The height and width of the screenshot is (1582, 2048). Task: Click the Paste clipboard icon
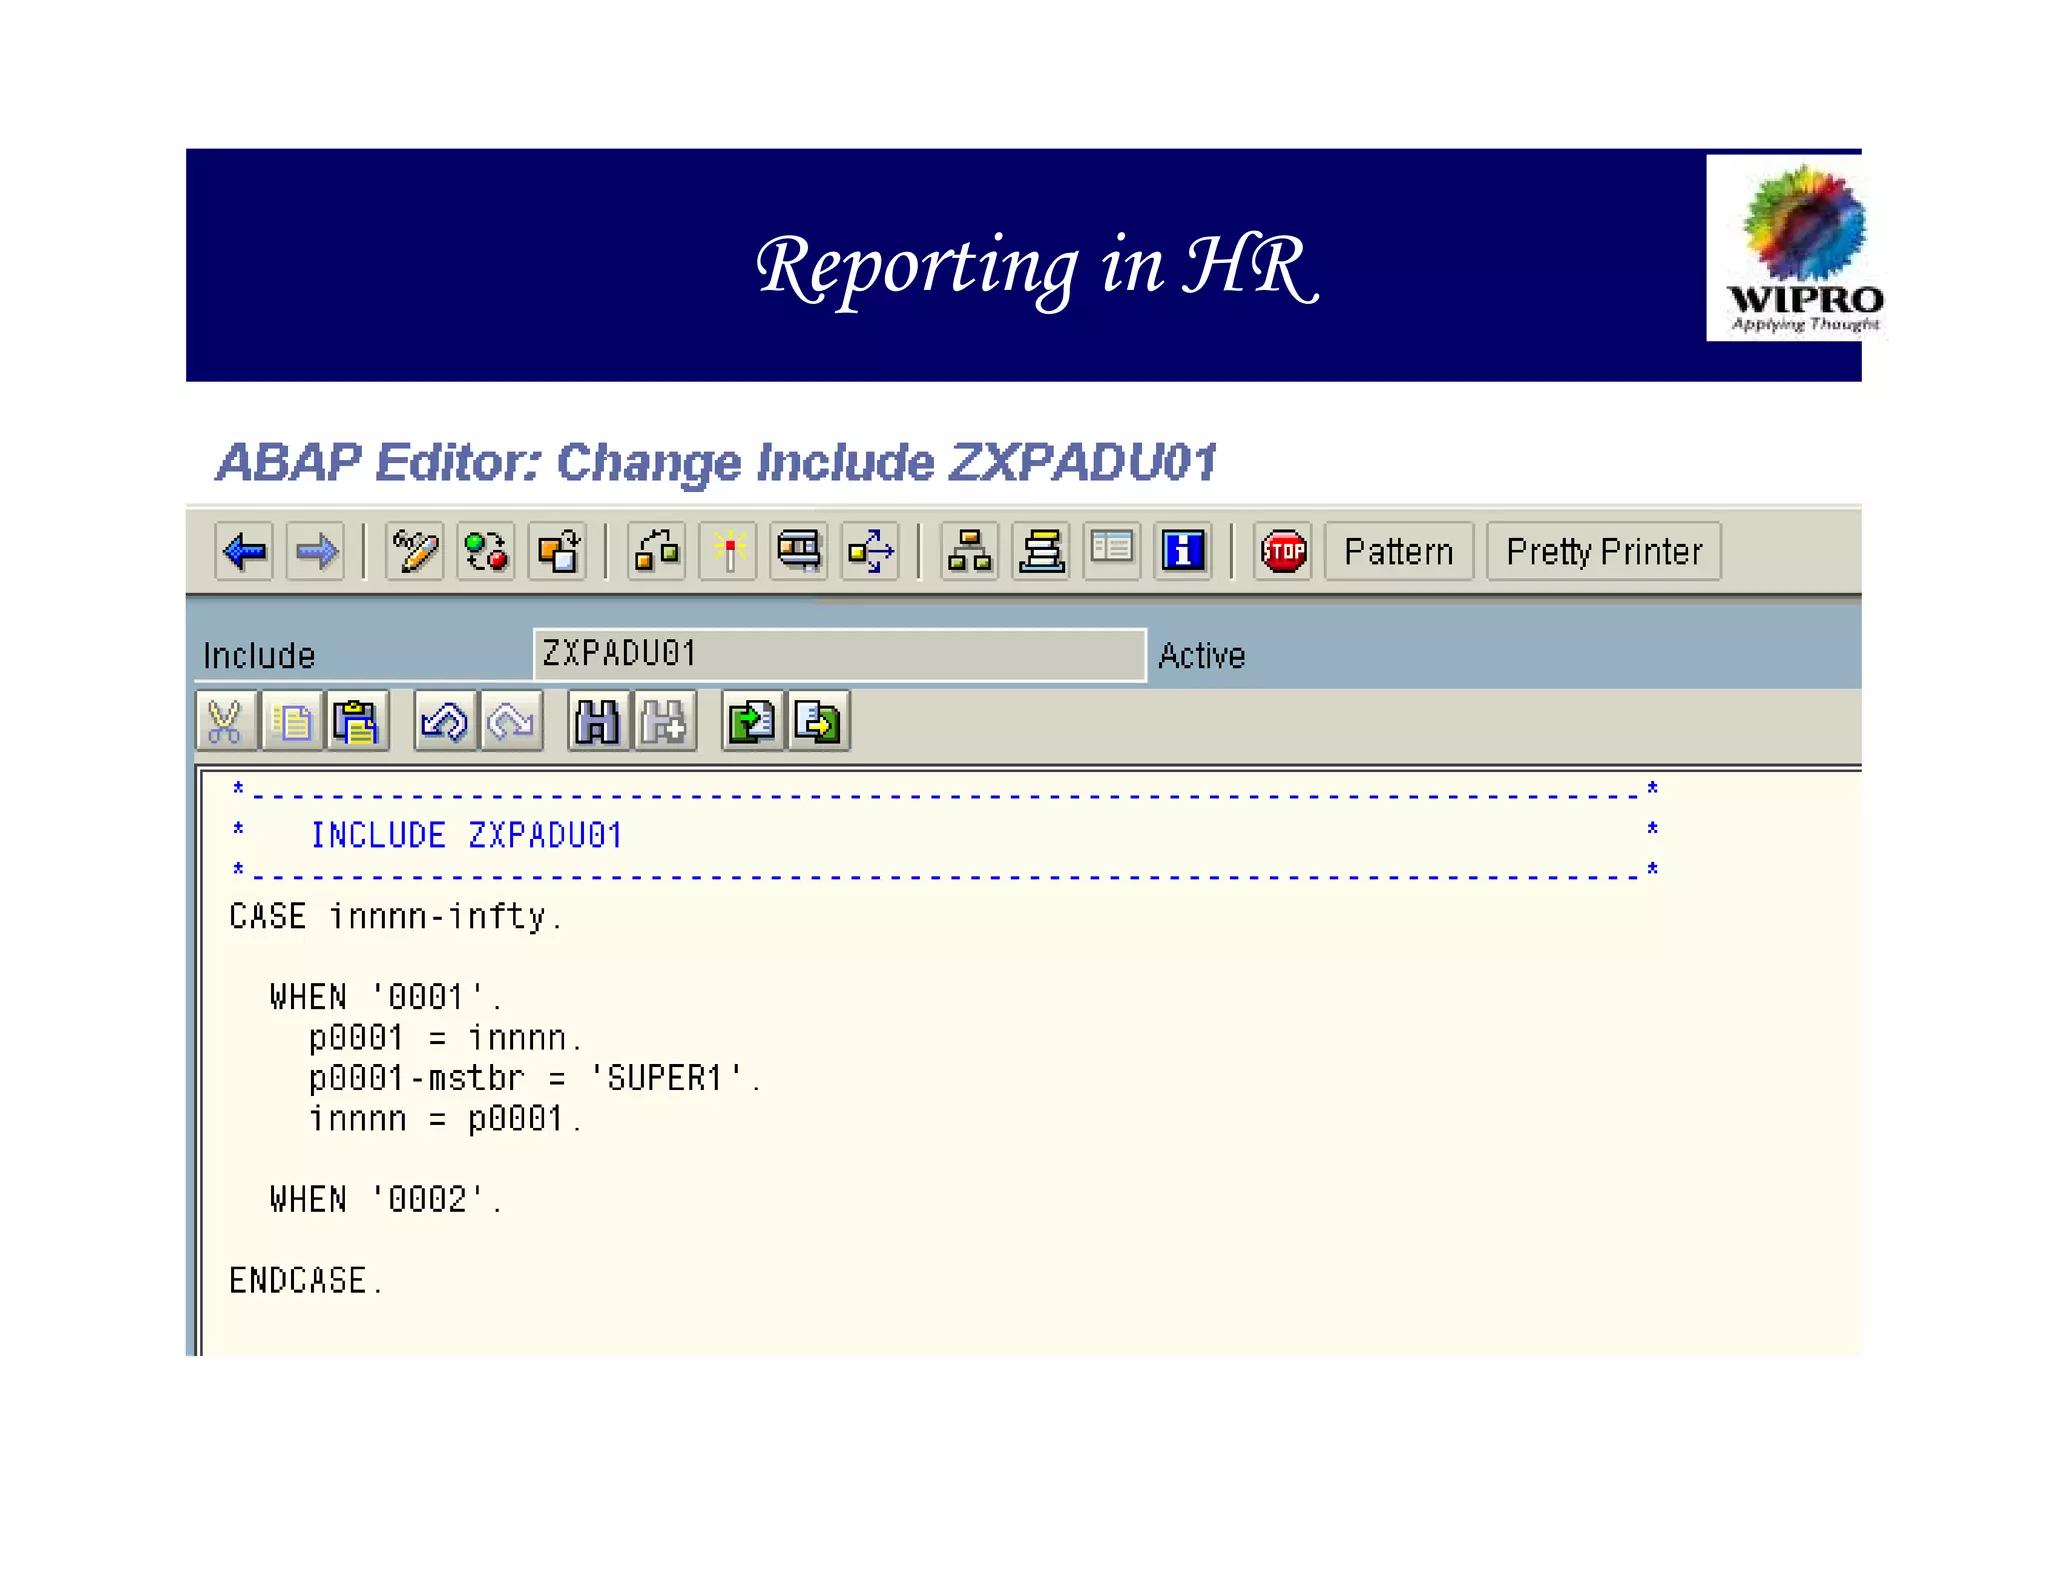[356, 721]
